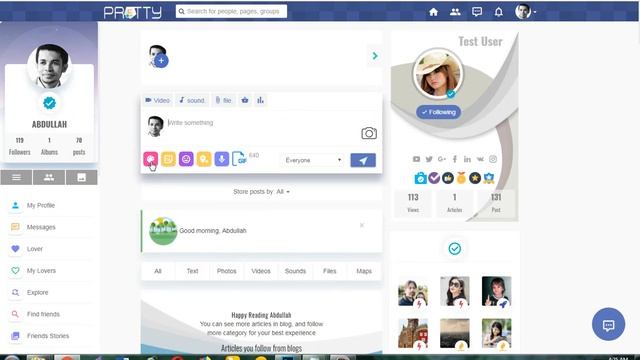Click Test User's Twitter icon
640x360 pixels.
pyautogui.click(x=429, y=159)
